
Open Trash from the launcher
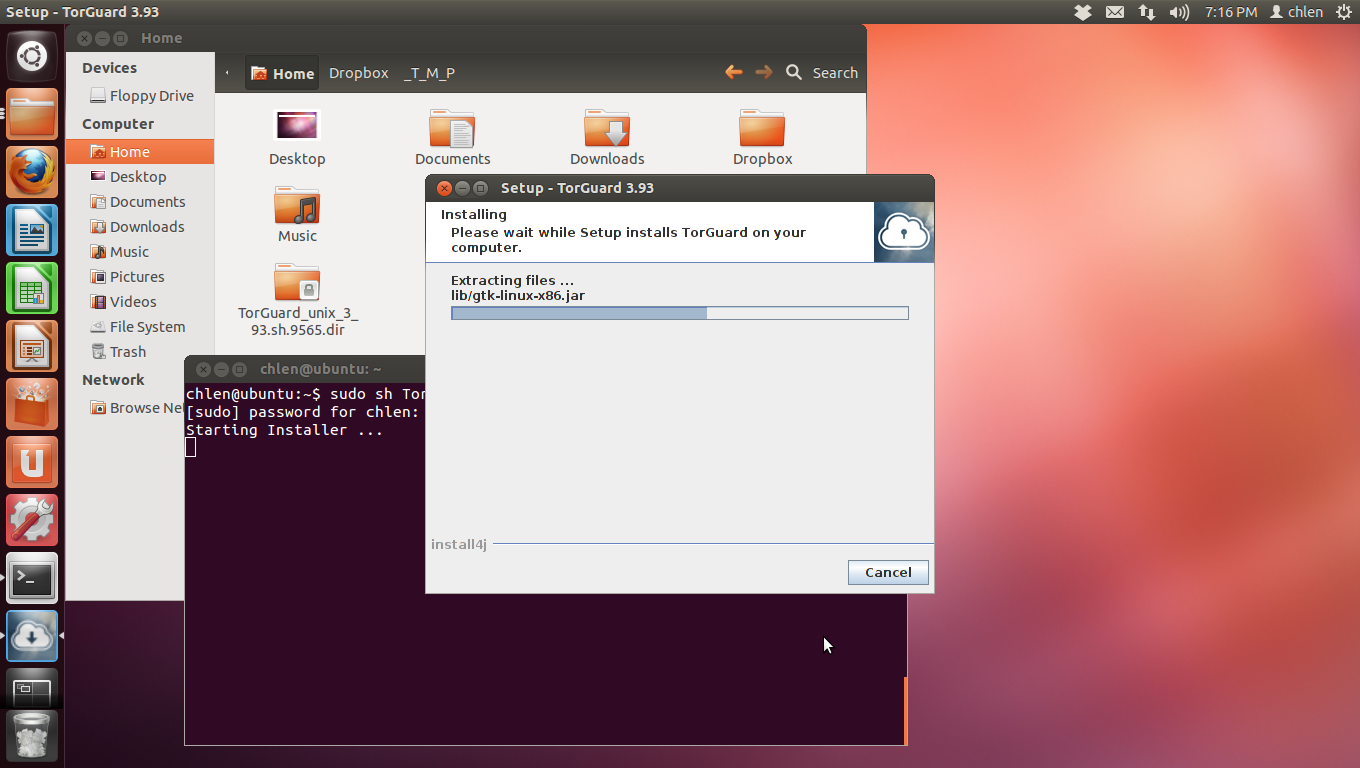tap(32, 736)
